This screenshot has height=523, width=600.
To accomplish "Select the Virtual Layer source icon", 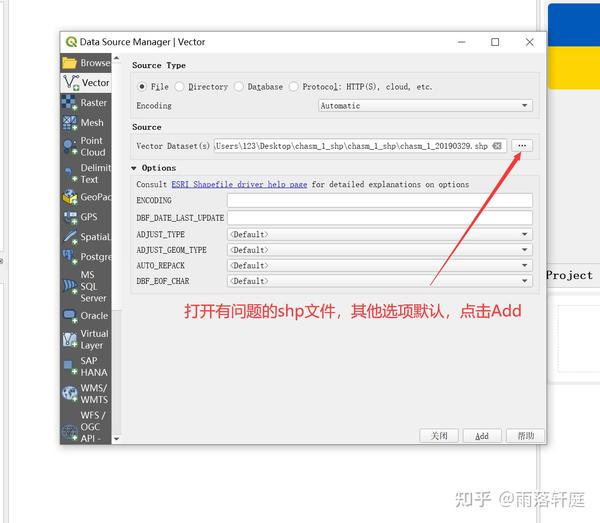I will pos(70,339).
